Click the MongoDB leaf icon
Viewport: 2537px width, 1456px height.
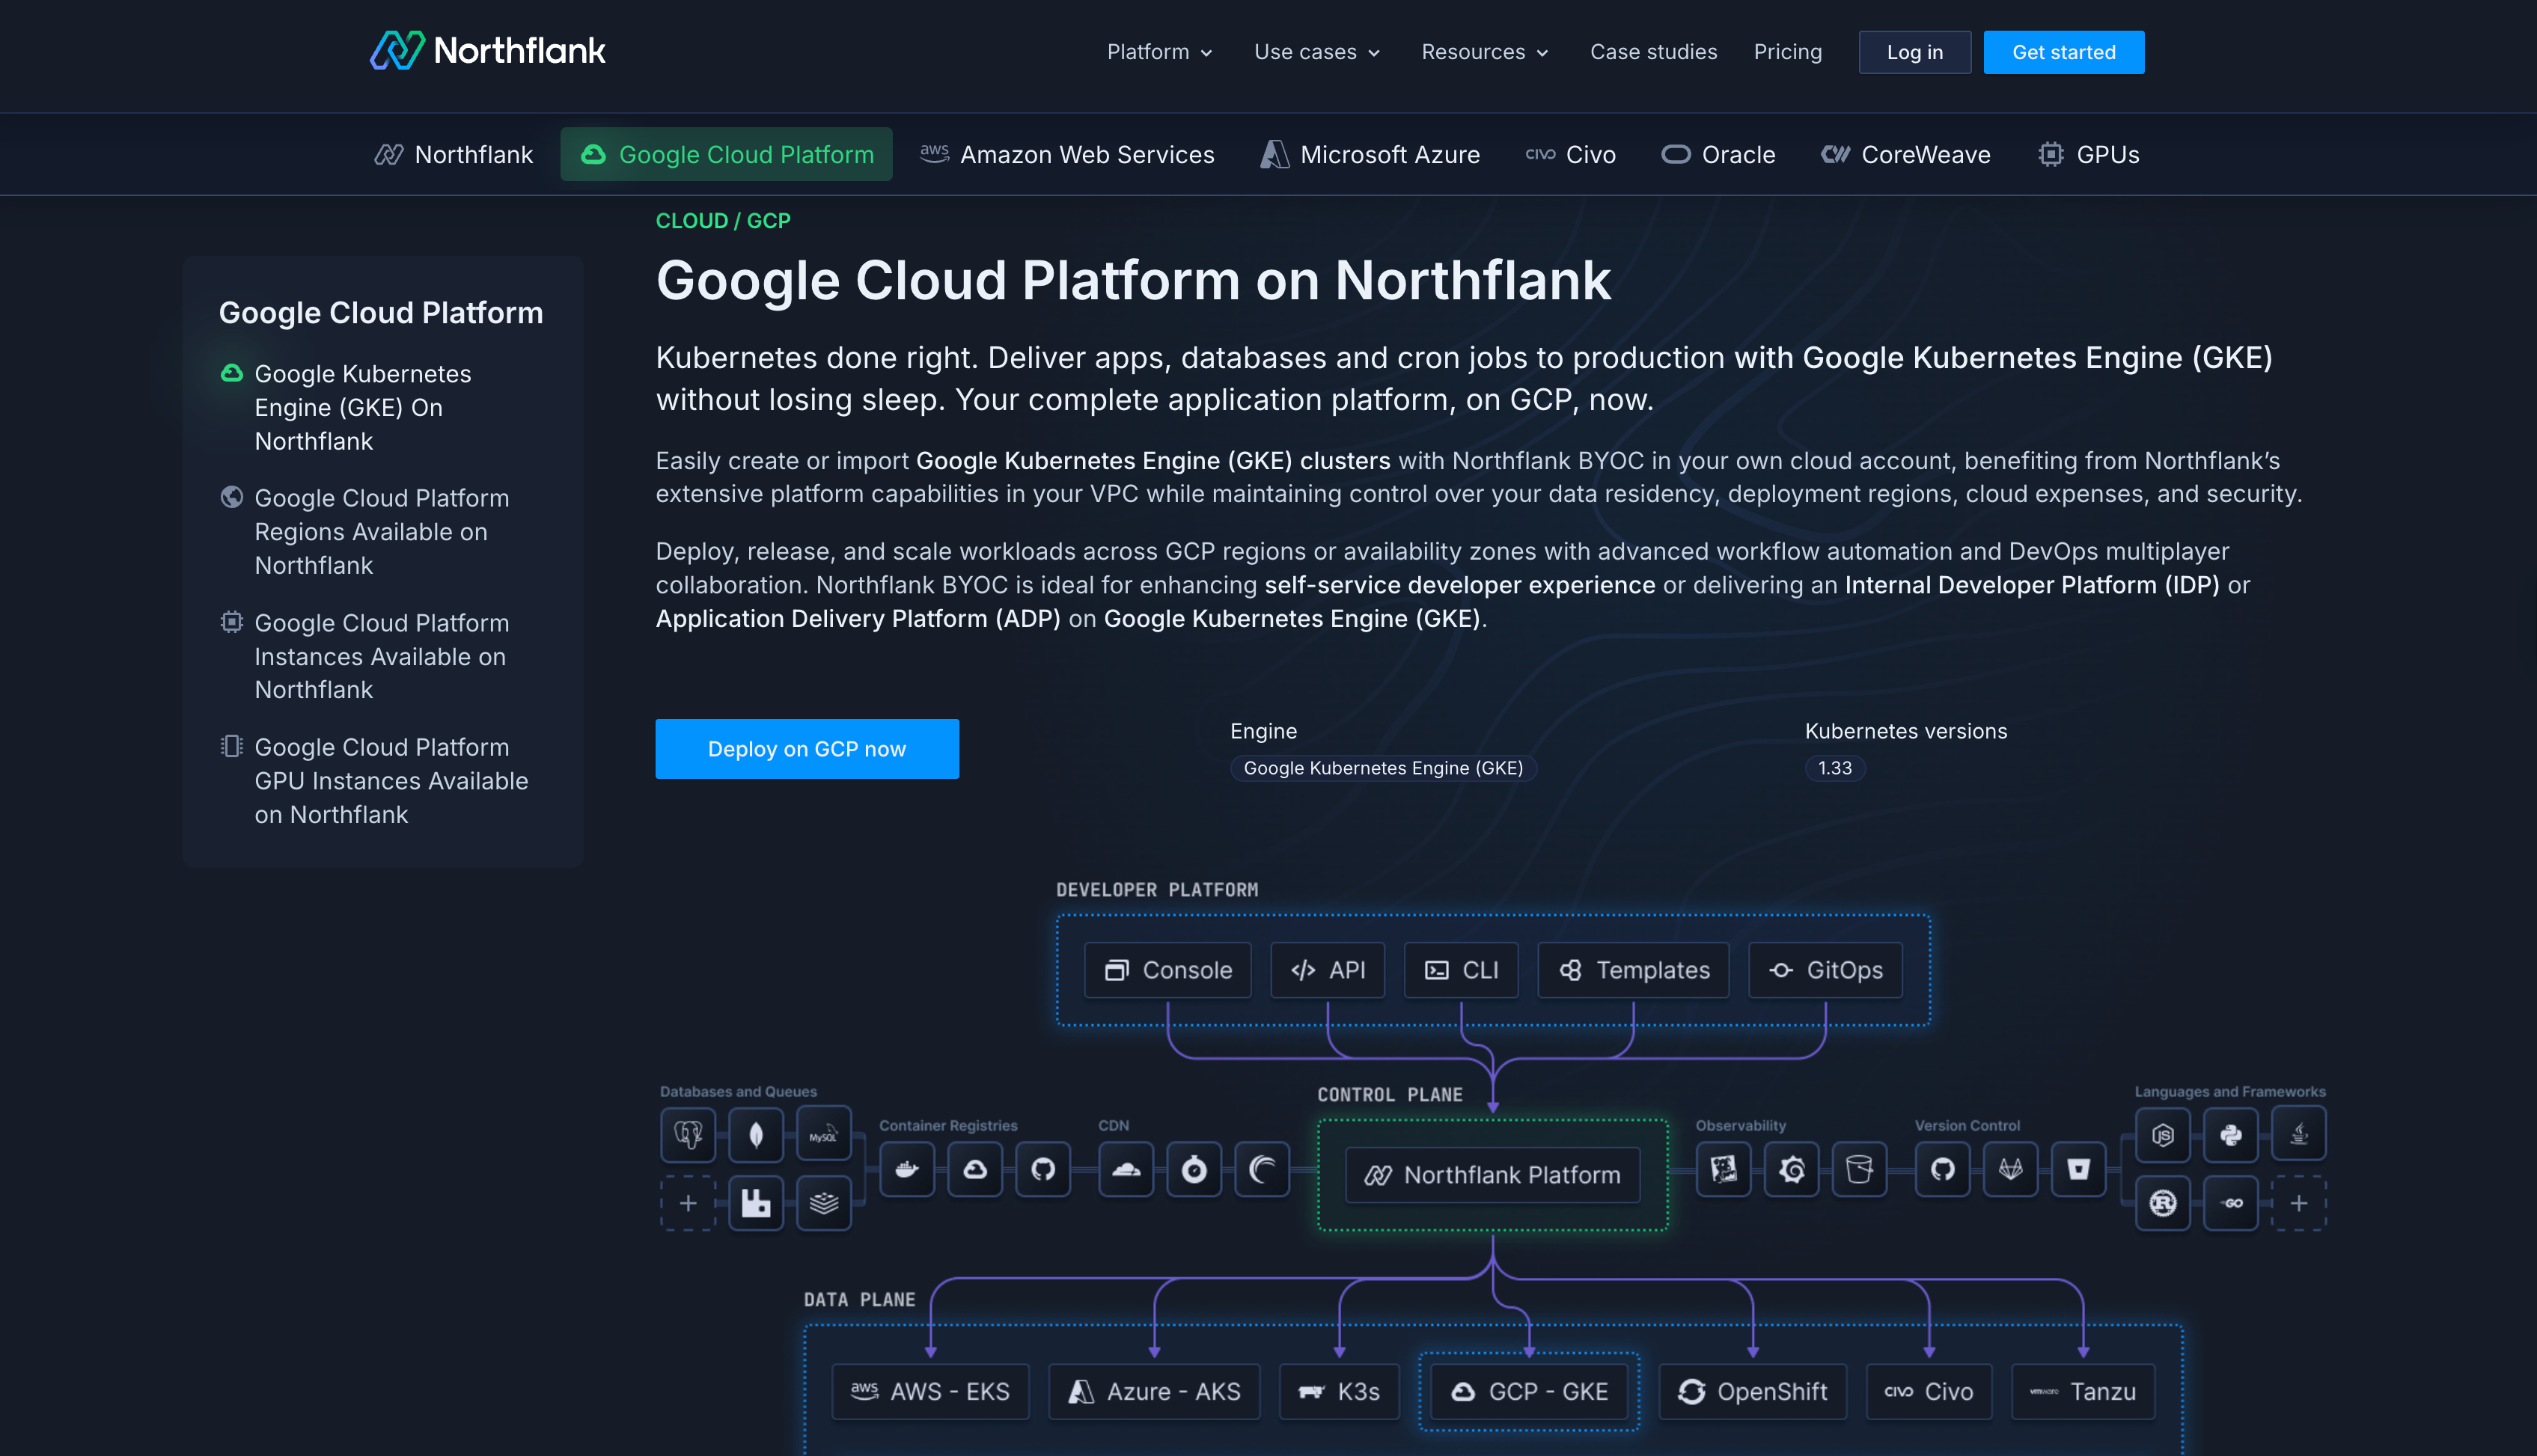[x=756, y=1134]
